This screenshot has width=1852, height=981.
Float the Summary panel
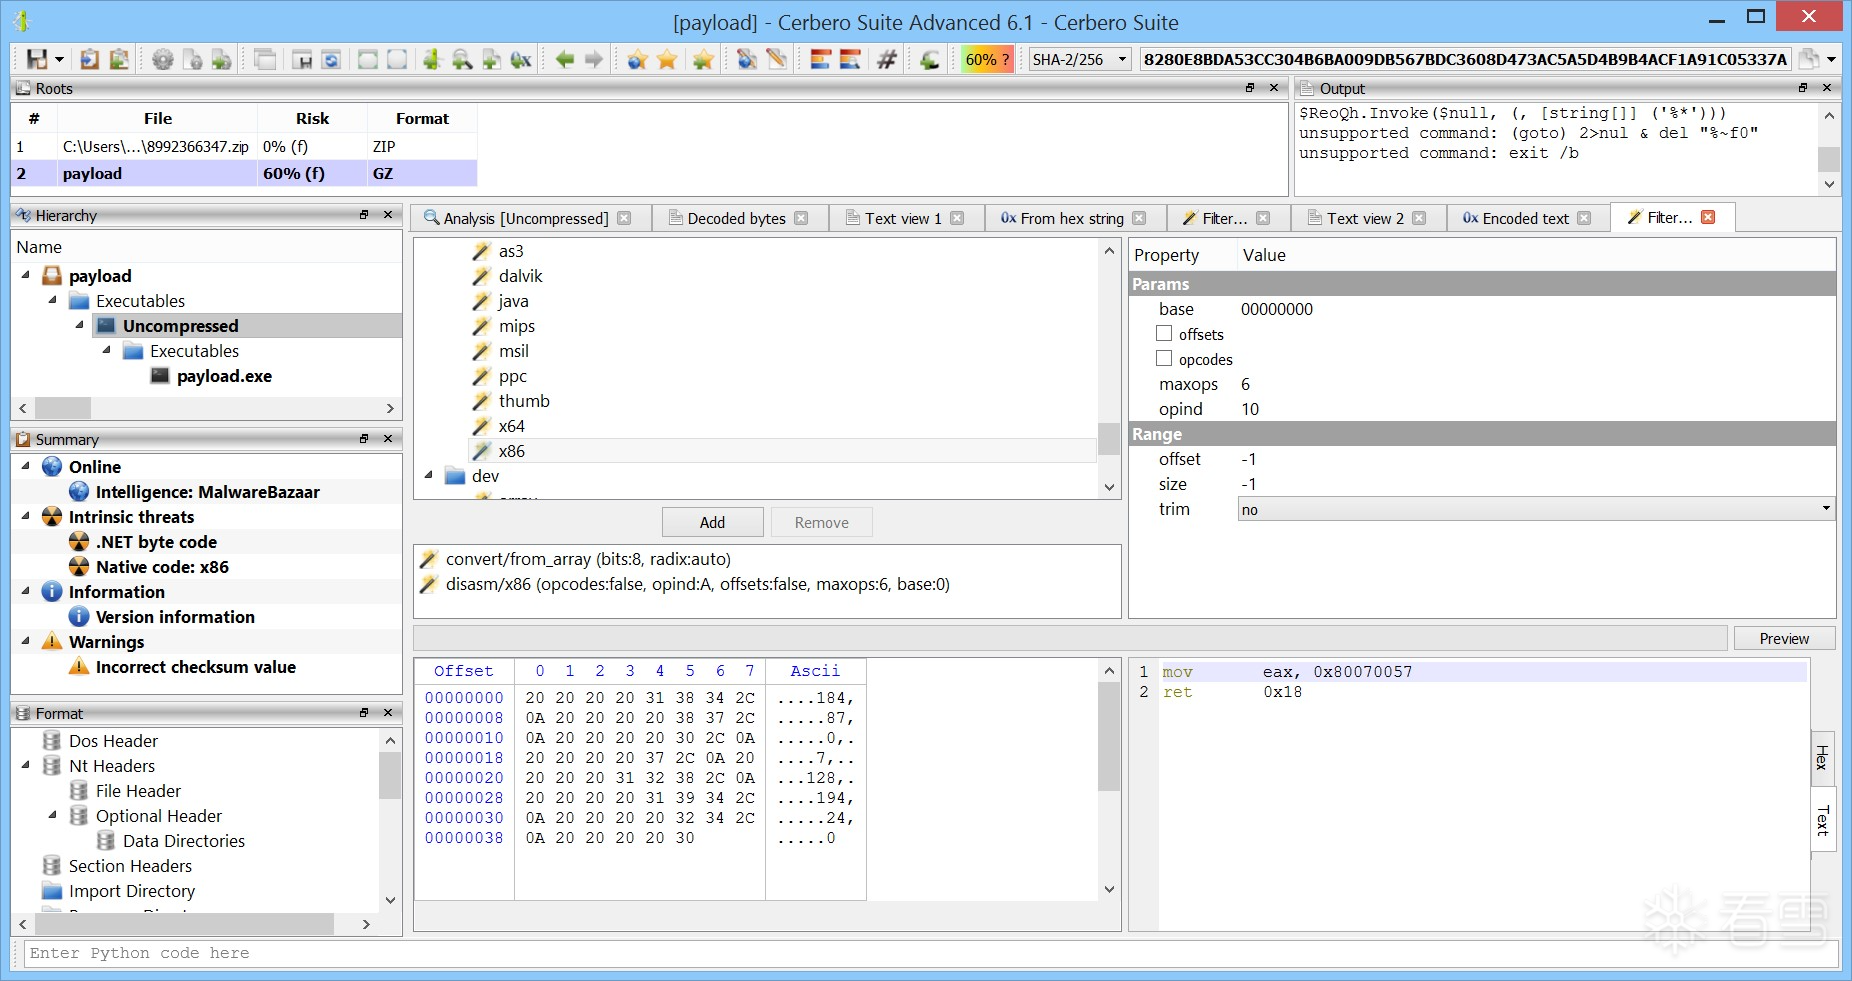pos(364,439)
